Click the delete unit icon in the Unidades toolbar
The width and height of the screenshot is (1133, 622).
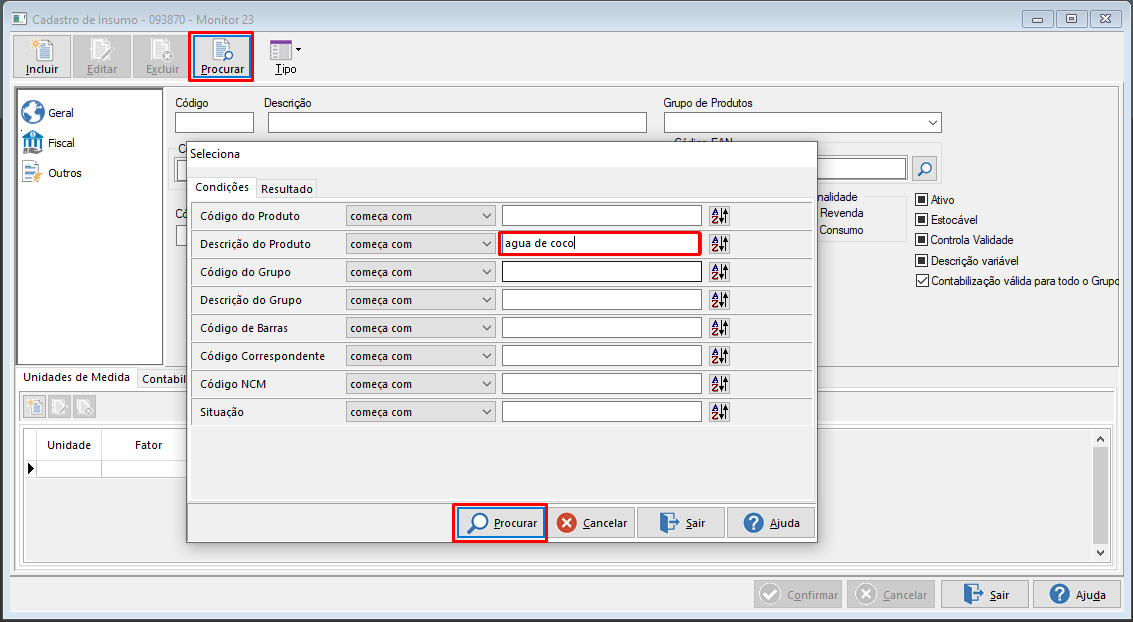coord(85,407)
